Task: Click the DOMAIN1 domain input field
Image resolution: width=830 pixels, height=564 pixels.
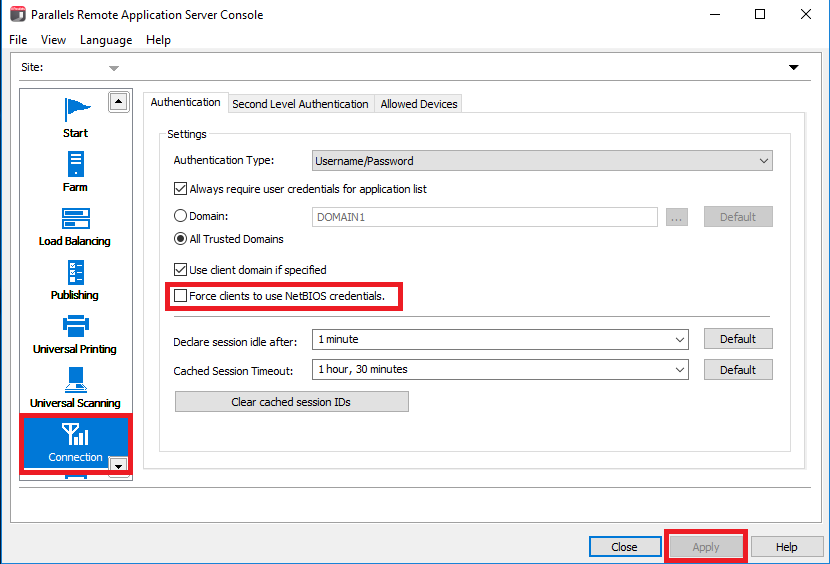Action: 484,217
